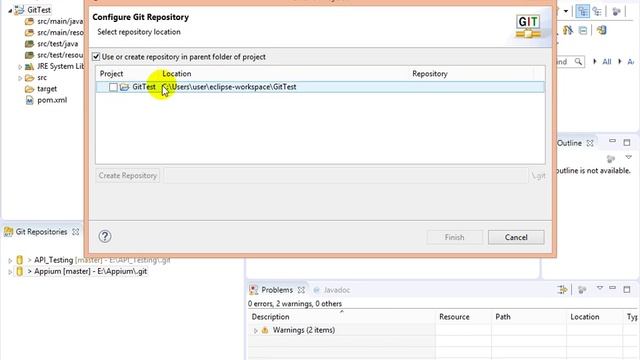Minimize the Outline view
Viewport: 640px width, 360px height.
612,141
